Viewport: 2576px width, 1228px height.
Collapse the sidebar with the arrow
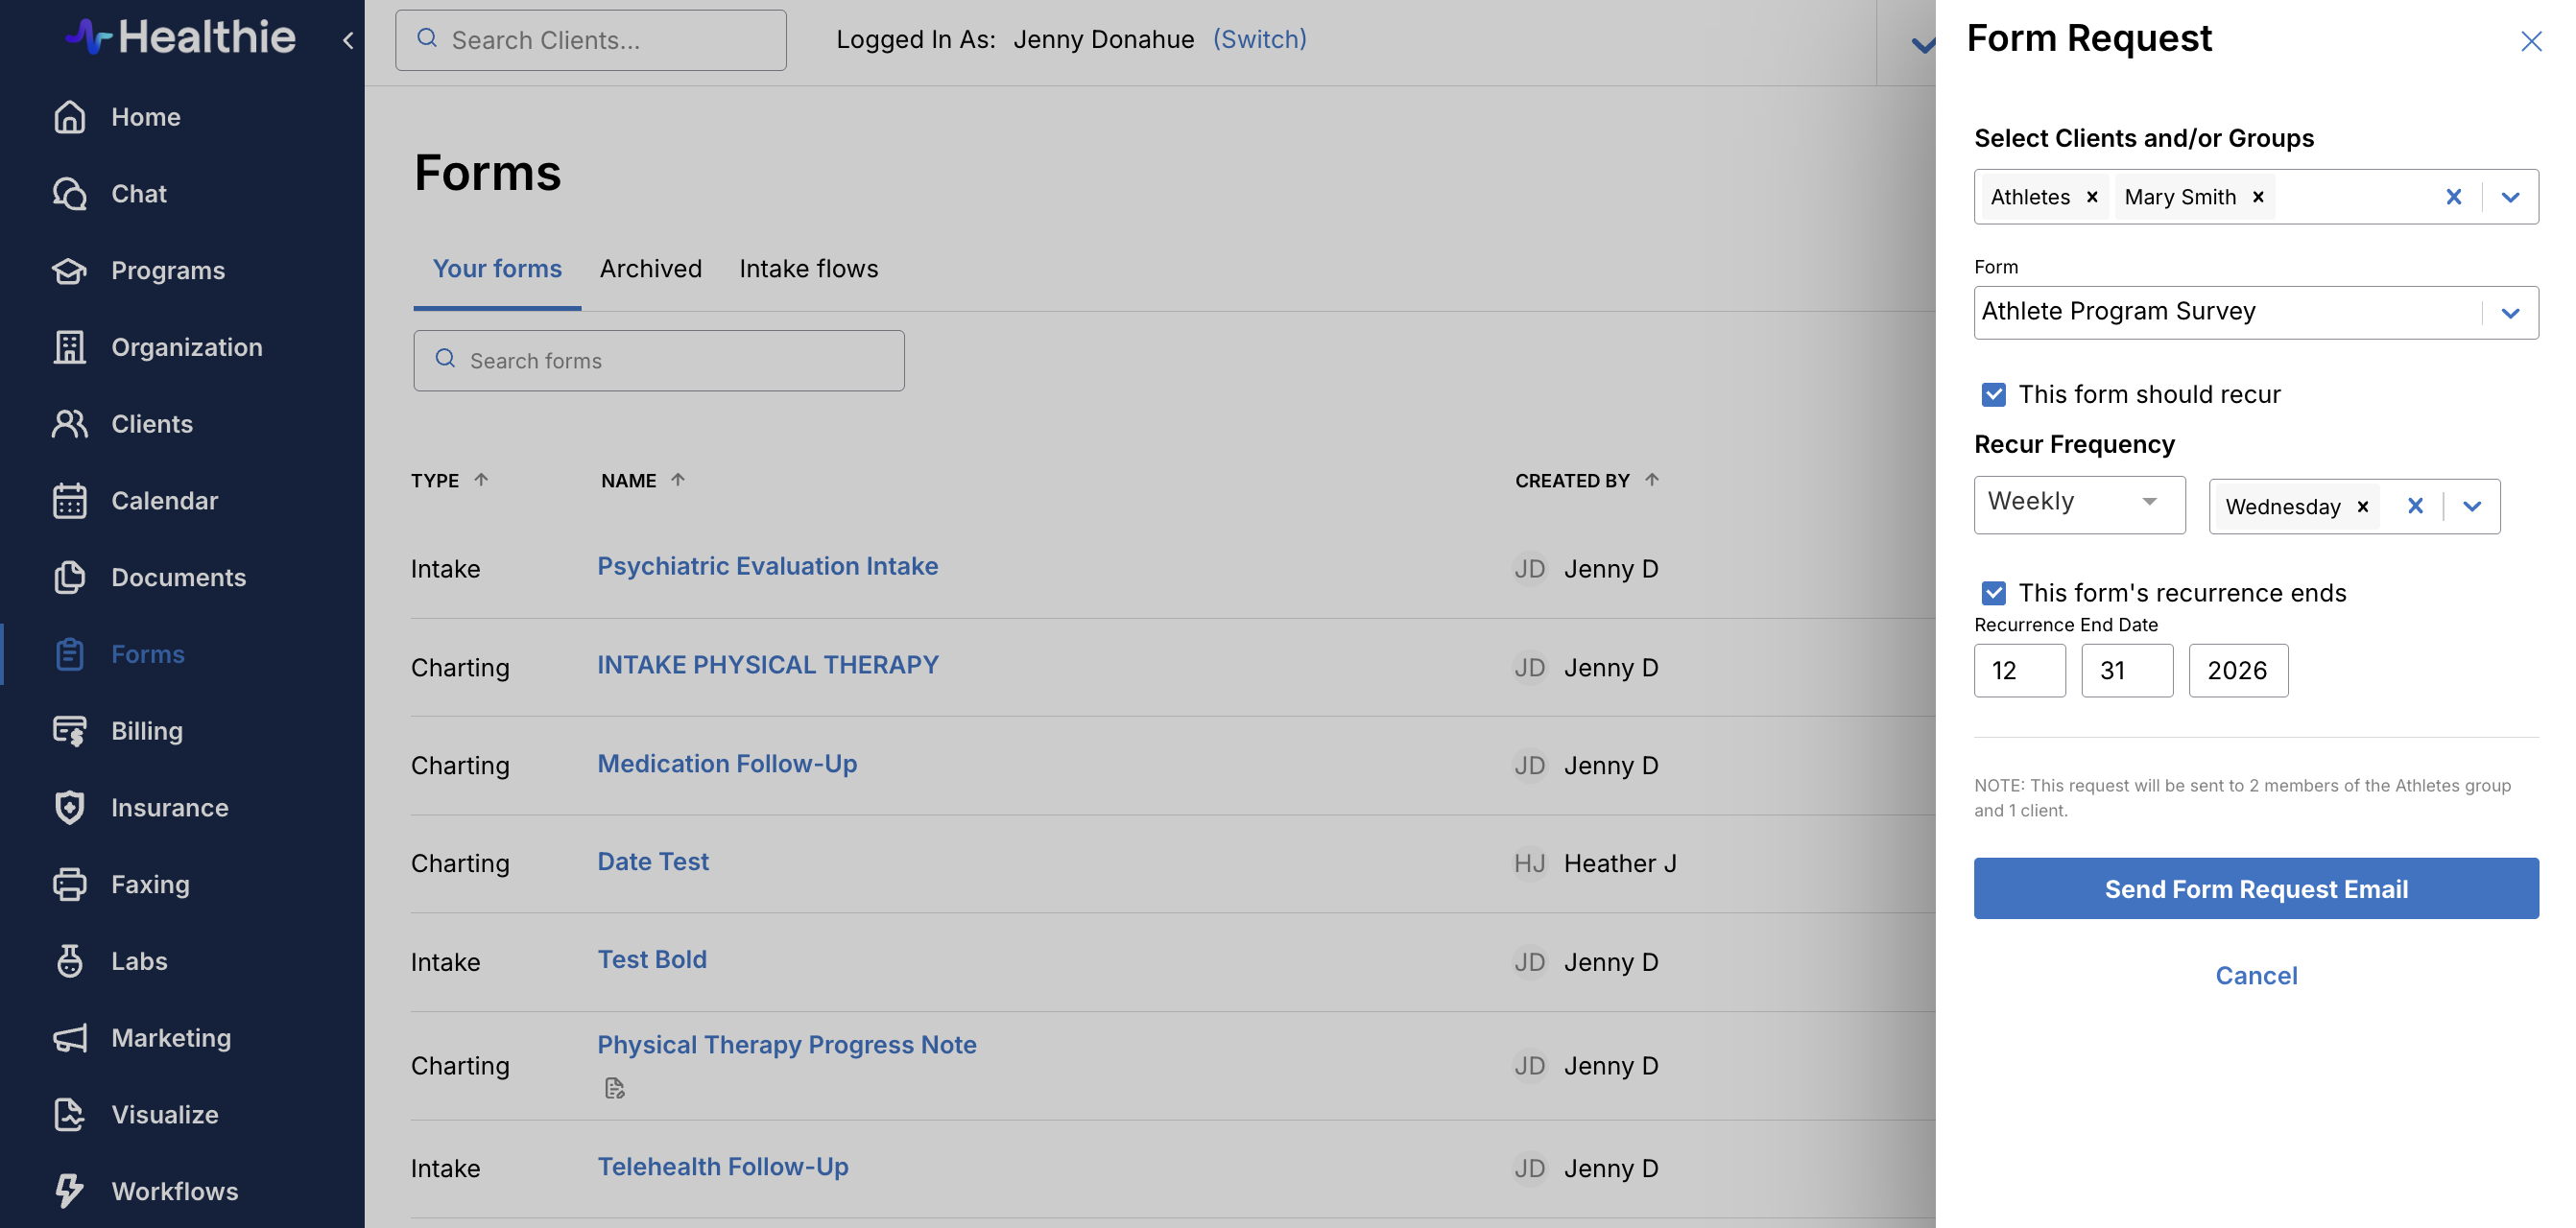click(347, 40)
